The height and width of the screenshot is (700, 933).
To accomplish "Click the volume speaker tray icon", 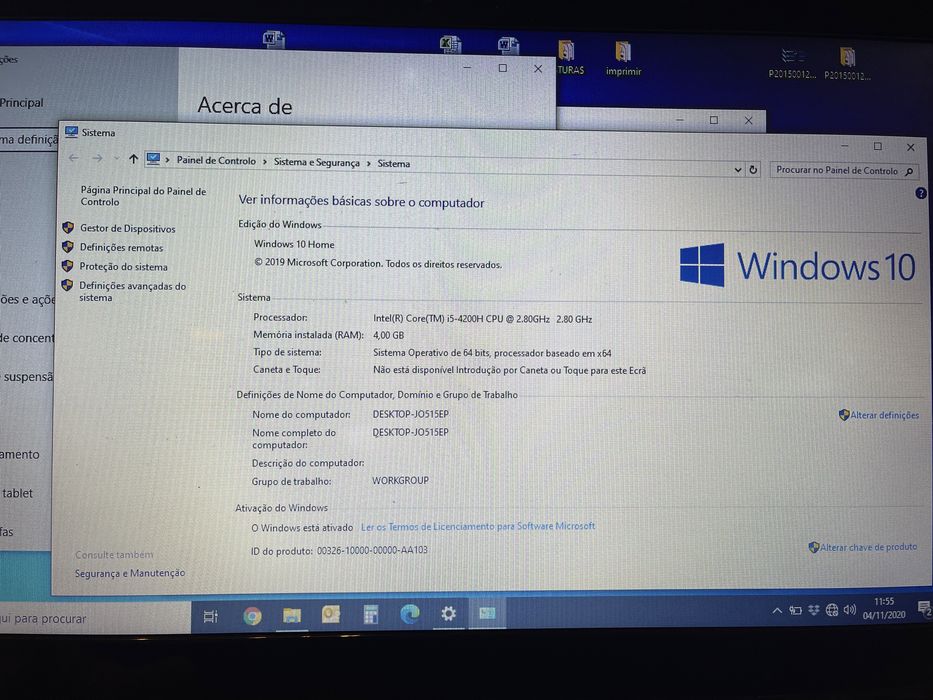I will (850, 609).
